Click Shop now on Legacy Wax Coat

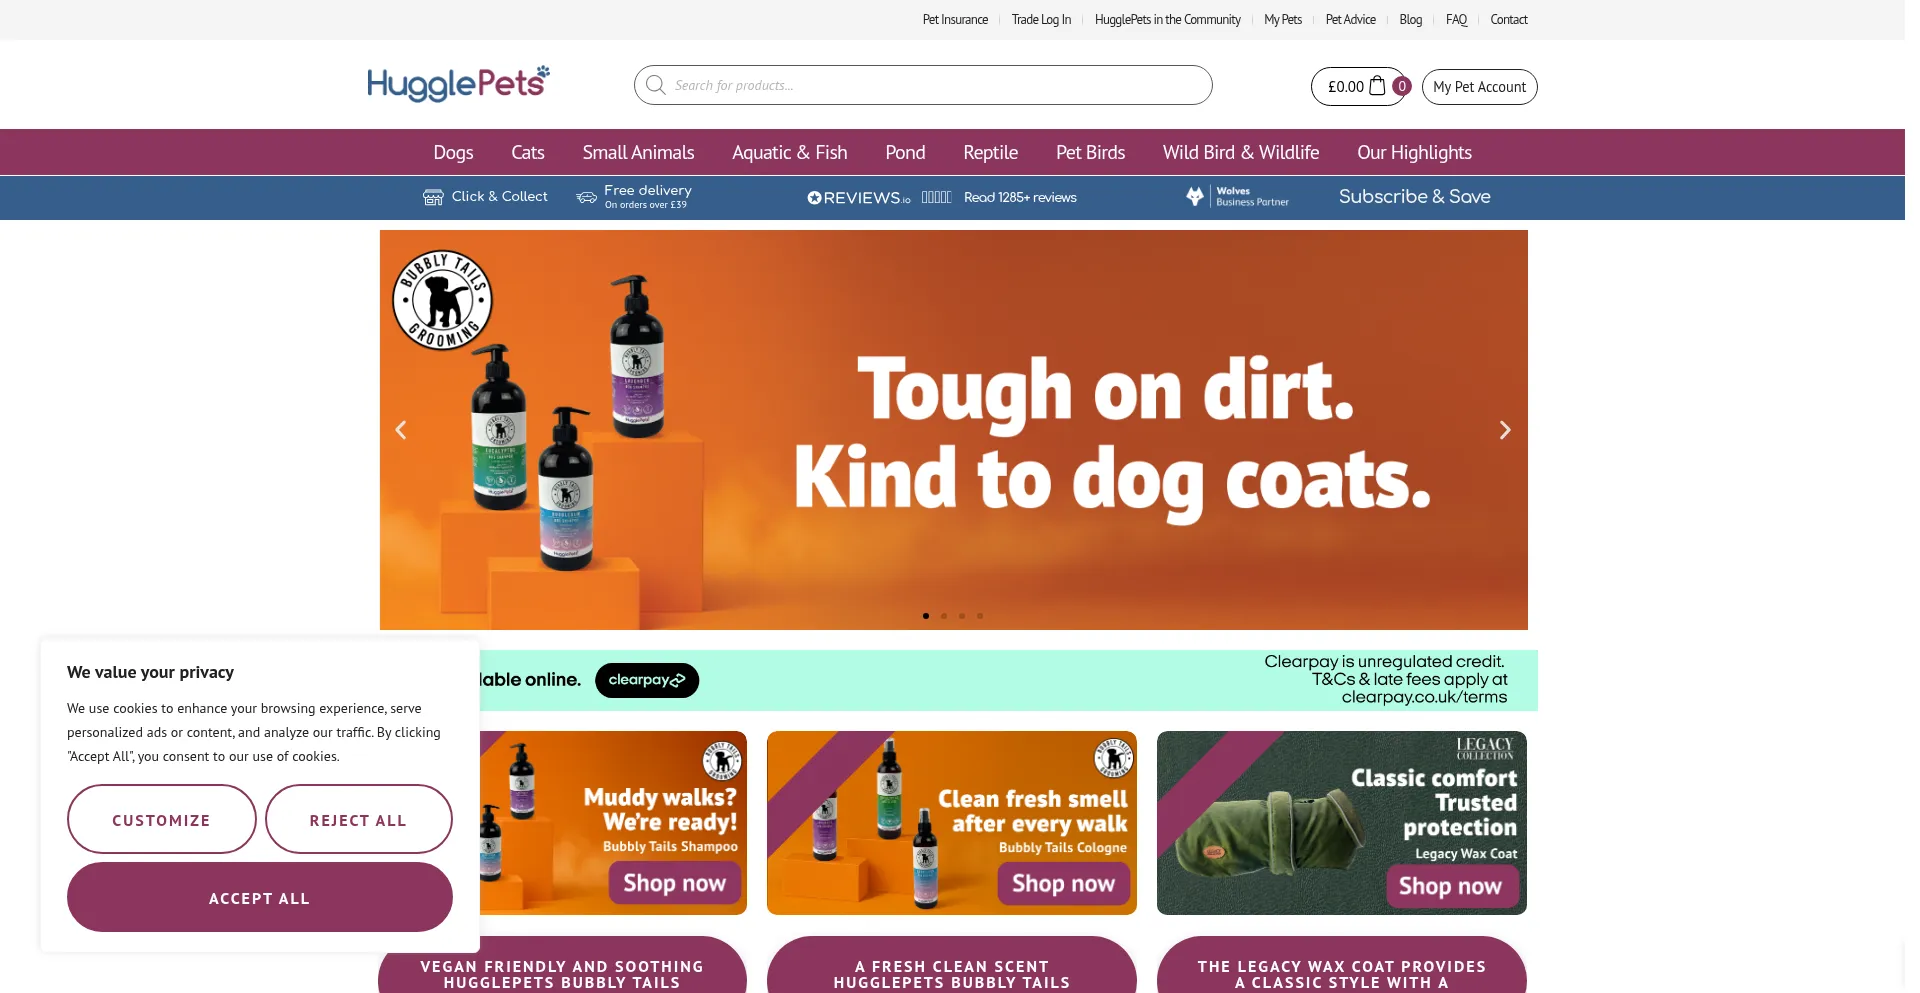[1451, 885]
